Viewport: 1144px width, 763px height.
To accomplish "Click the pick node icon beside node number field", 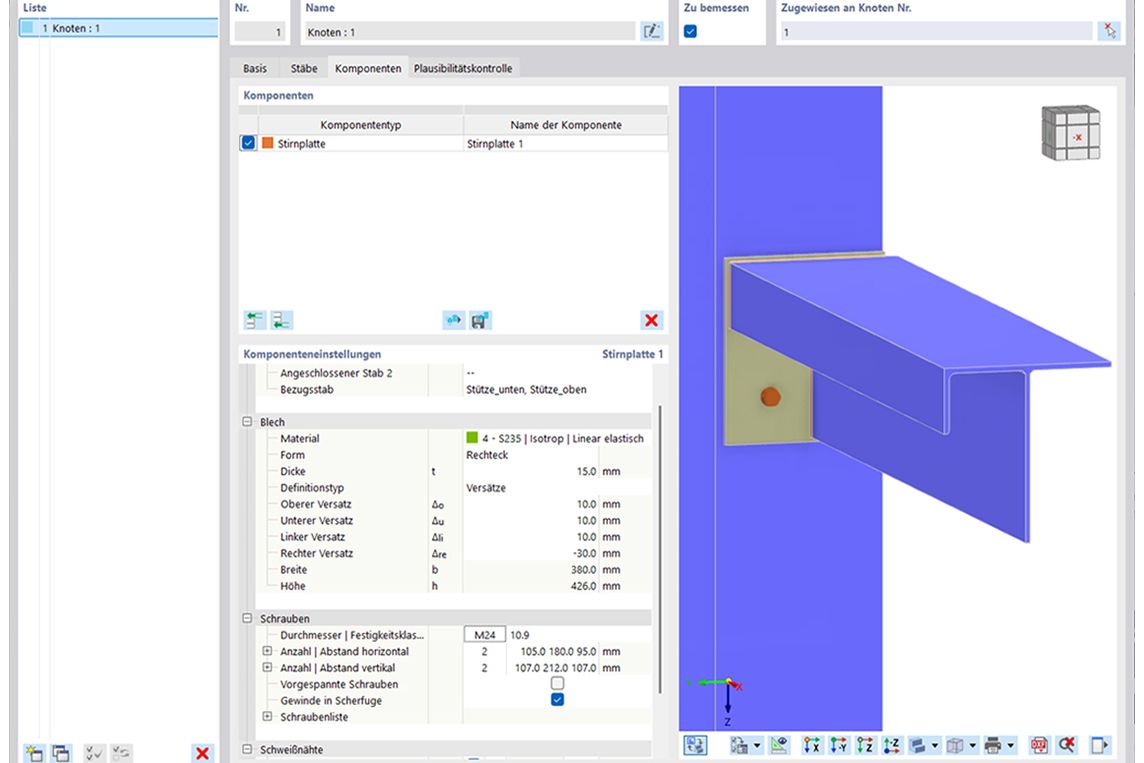I will [x=1109, y=31].
